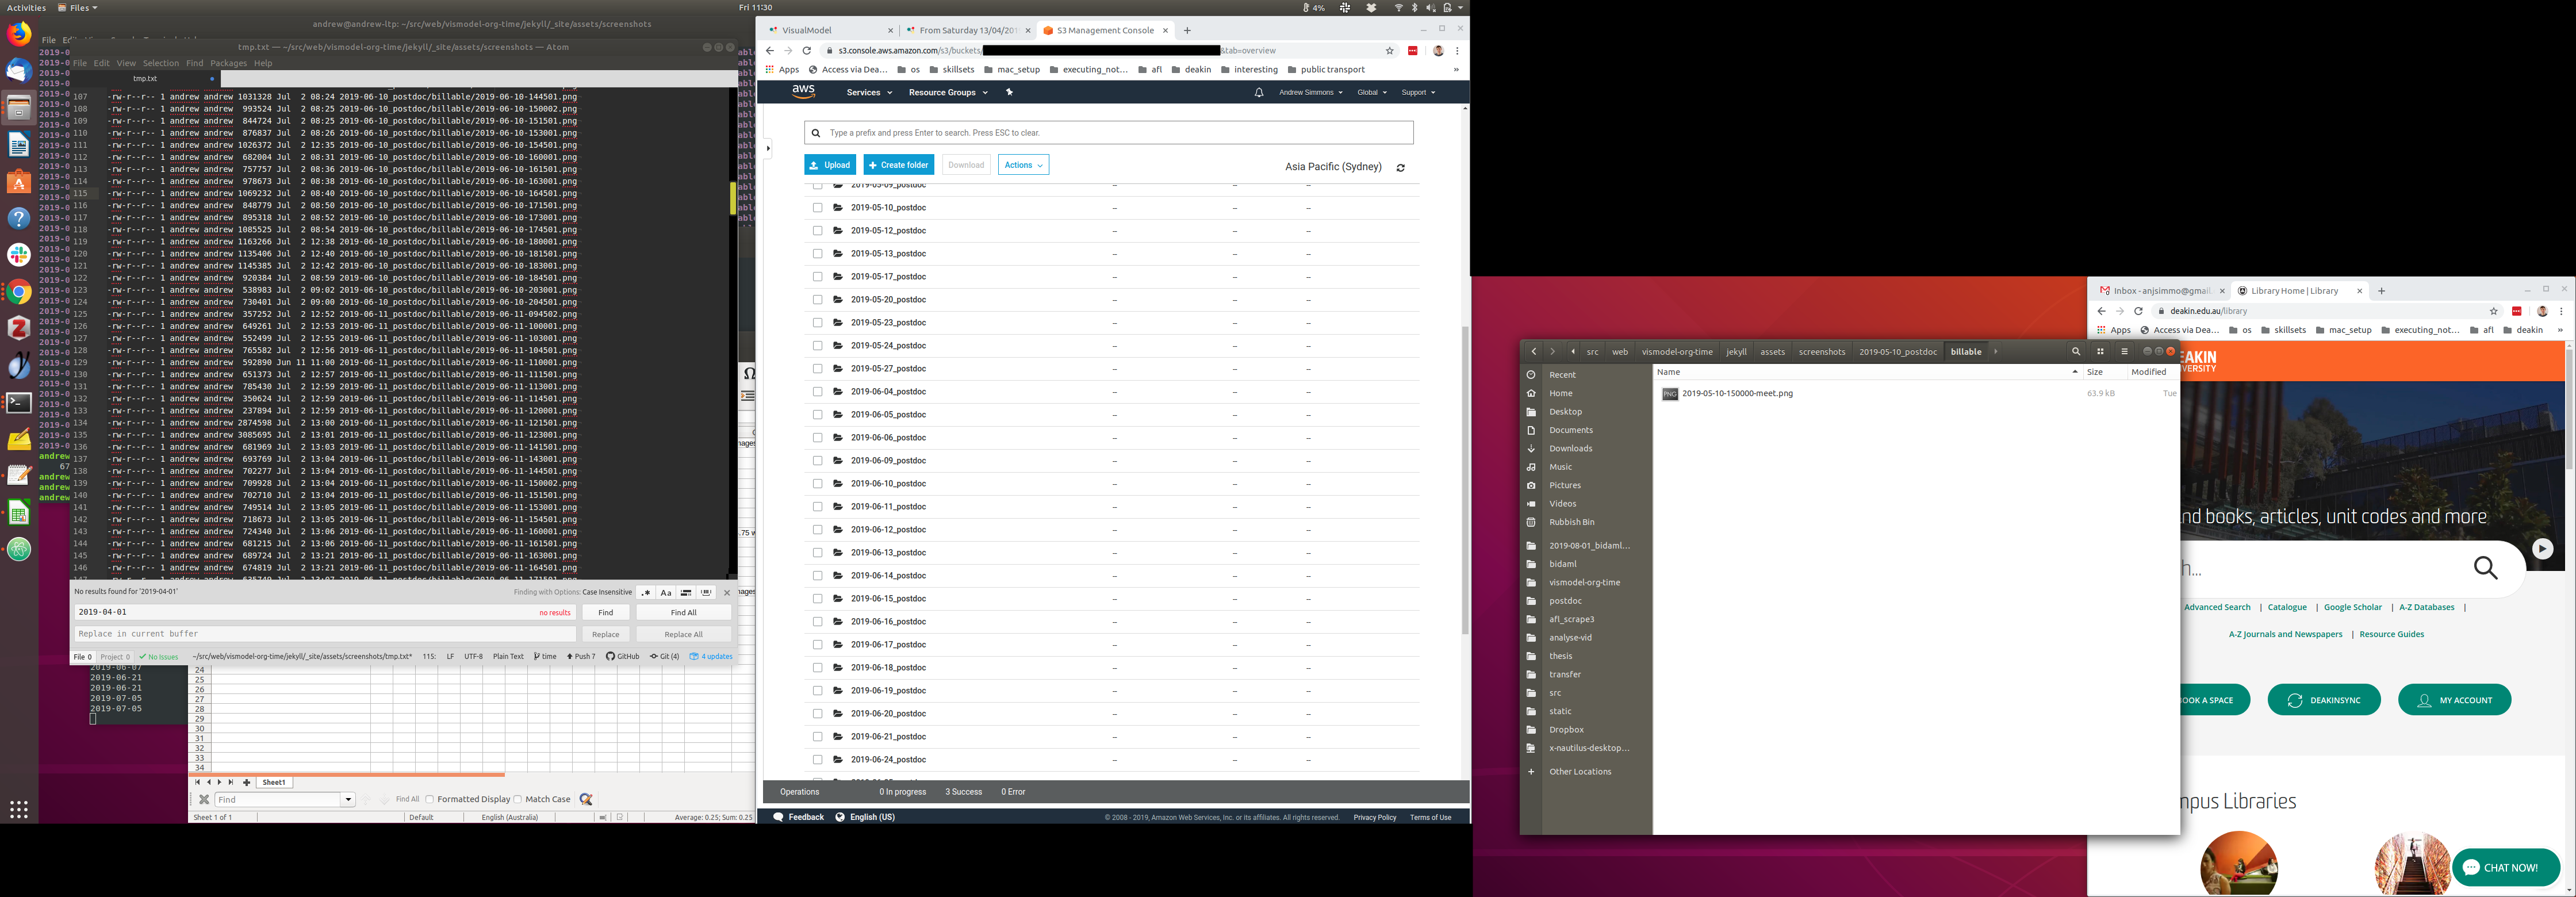Open Firefox from the Ubuntu dock

click(19, 33)
